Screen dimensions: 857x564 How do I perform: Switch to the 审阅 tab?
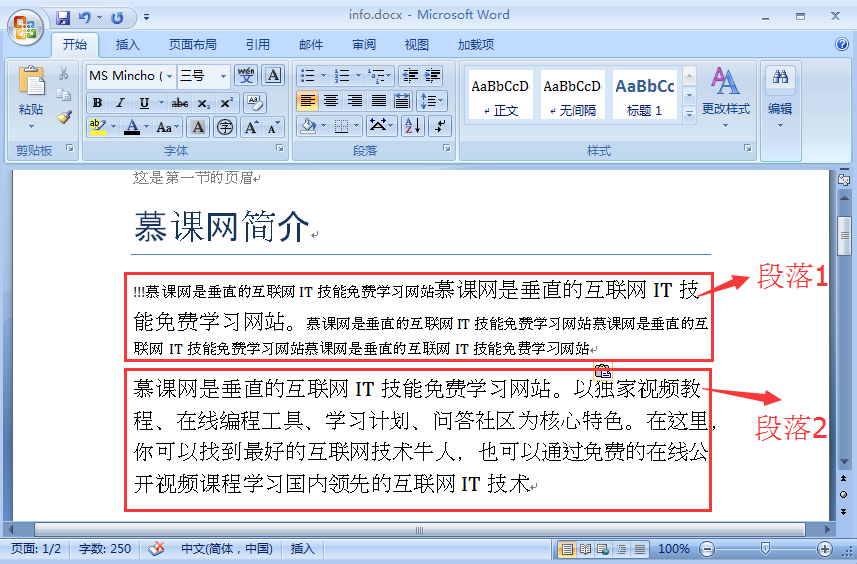point(364,44)
